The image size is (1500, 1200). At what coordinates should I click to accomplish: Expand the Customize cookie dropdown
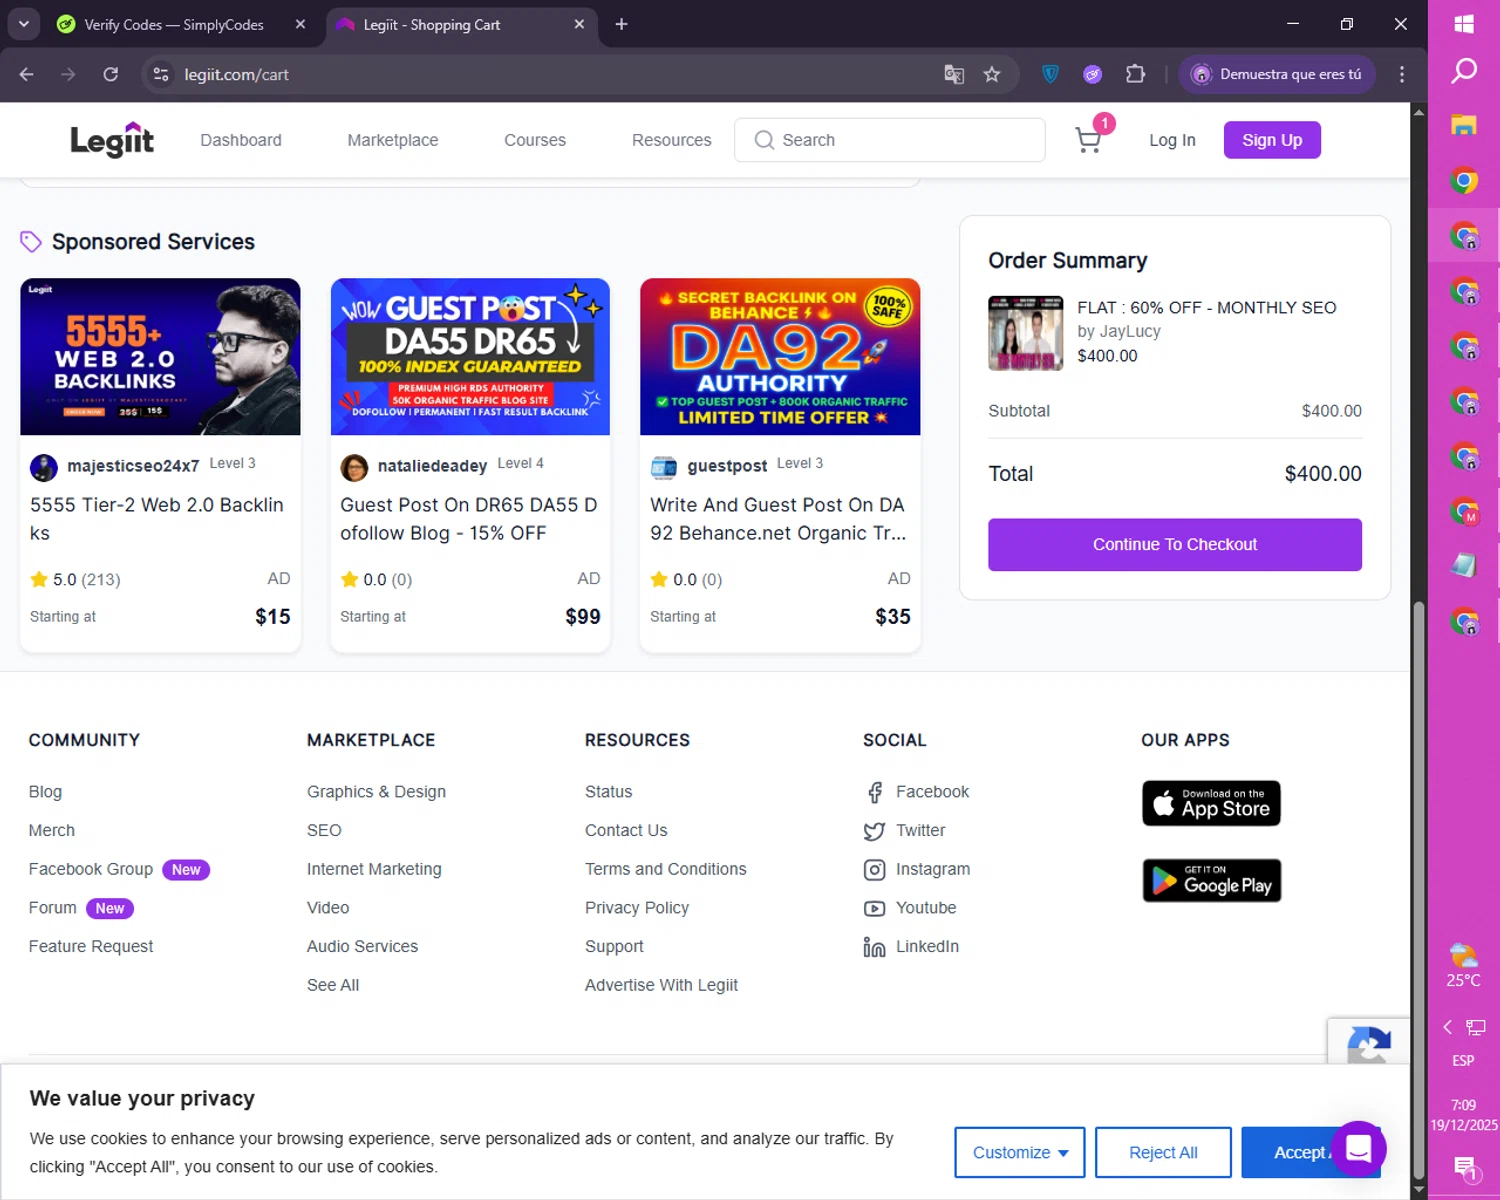tap(1020, 1152)
